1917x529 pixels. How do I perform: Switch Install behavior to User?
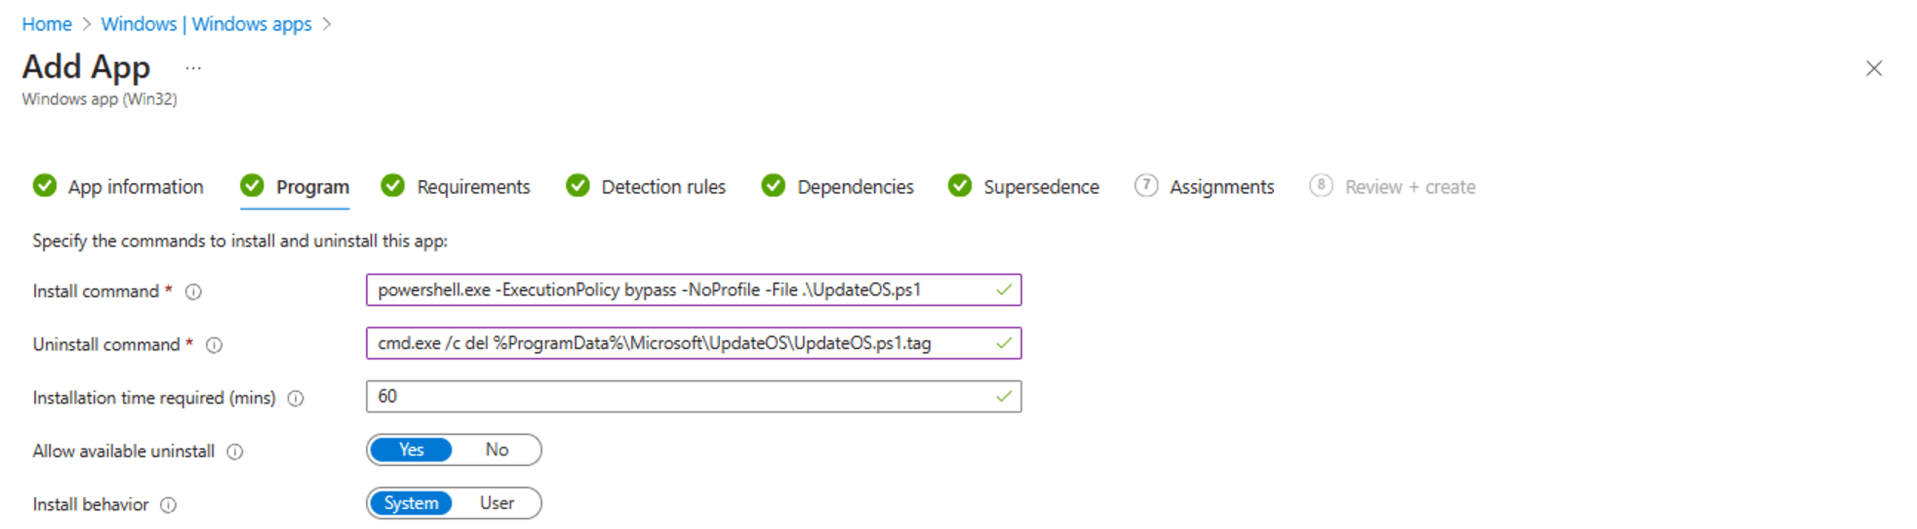(497, 503)
